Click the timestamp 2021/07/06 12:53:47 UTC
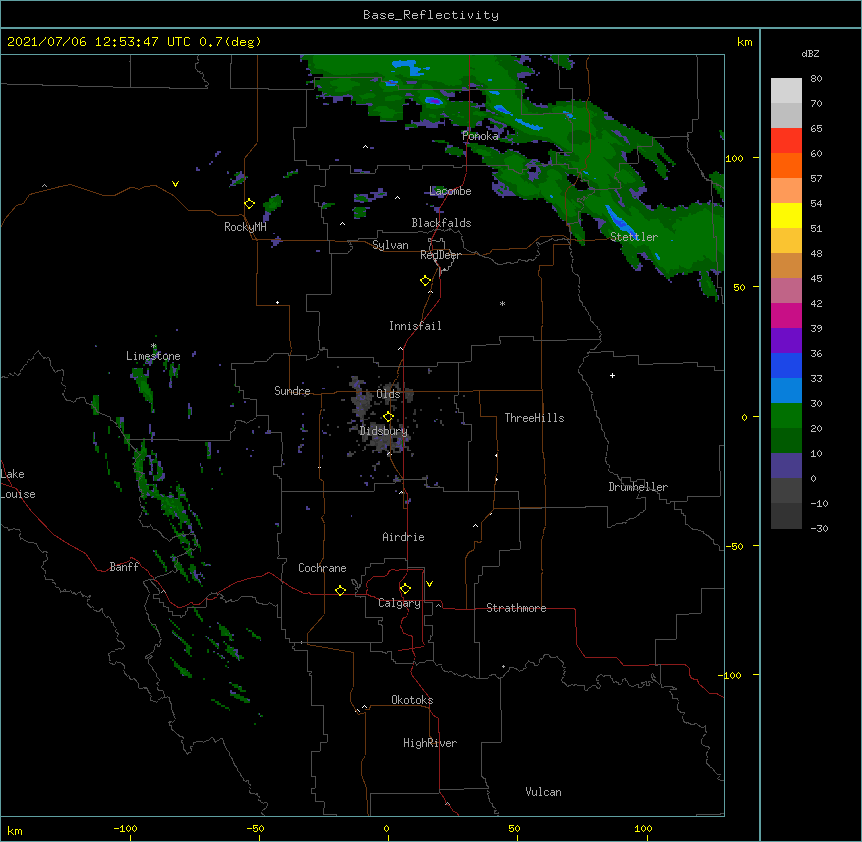Image resolution: width=862 pixels, height=842 pixels. (99, 42)
